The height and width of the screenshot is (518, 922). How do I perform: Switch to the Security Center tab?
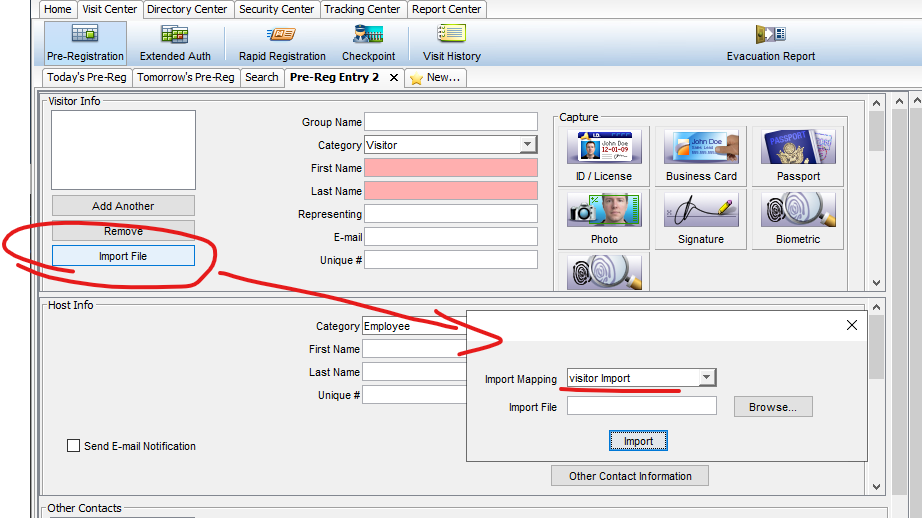tap(277, 9)
